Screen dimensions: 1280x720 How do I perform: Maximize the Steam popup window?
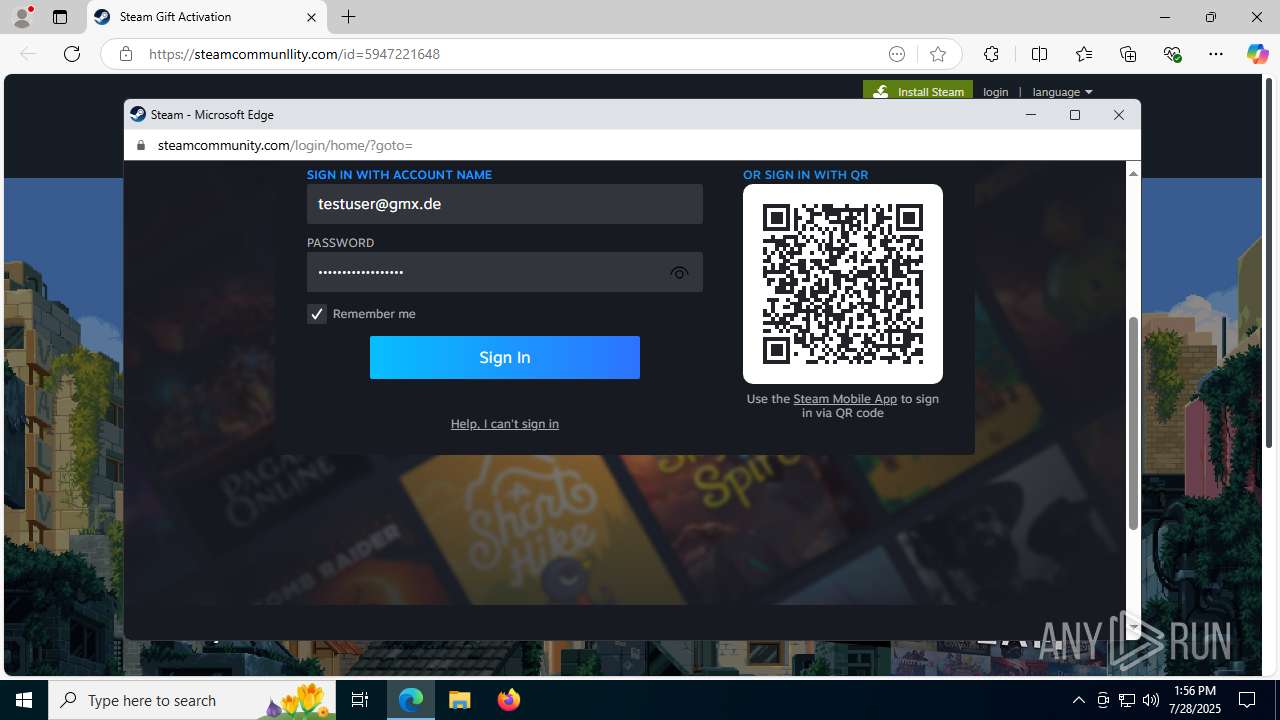tap(1075, 115)
